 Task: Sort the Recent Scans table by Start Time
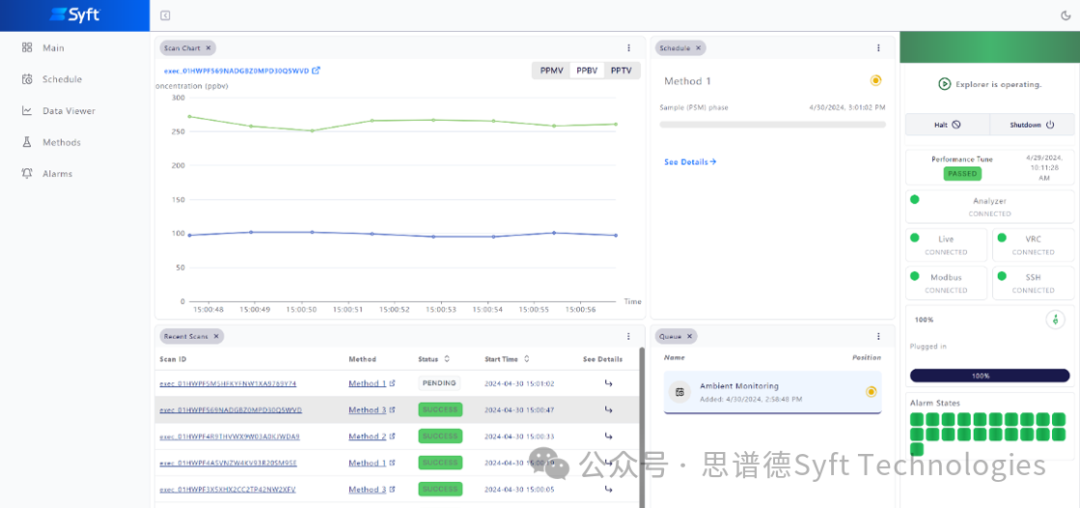527,359
